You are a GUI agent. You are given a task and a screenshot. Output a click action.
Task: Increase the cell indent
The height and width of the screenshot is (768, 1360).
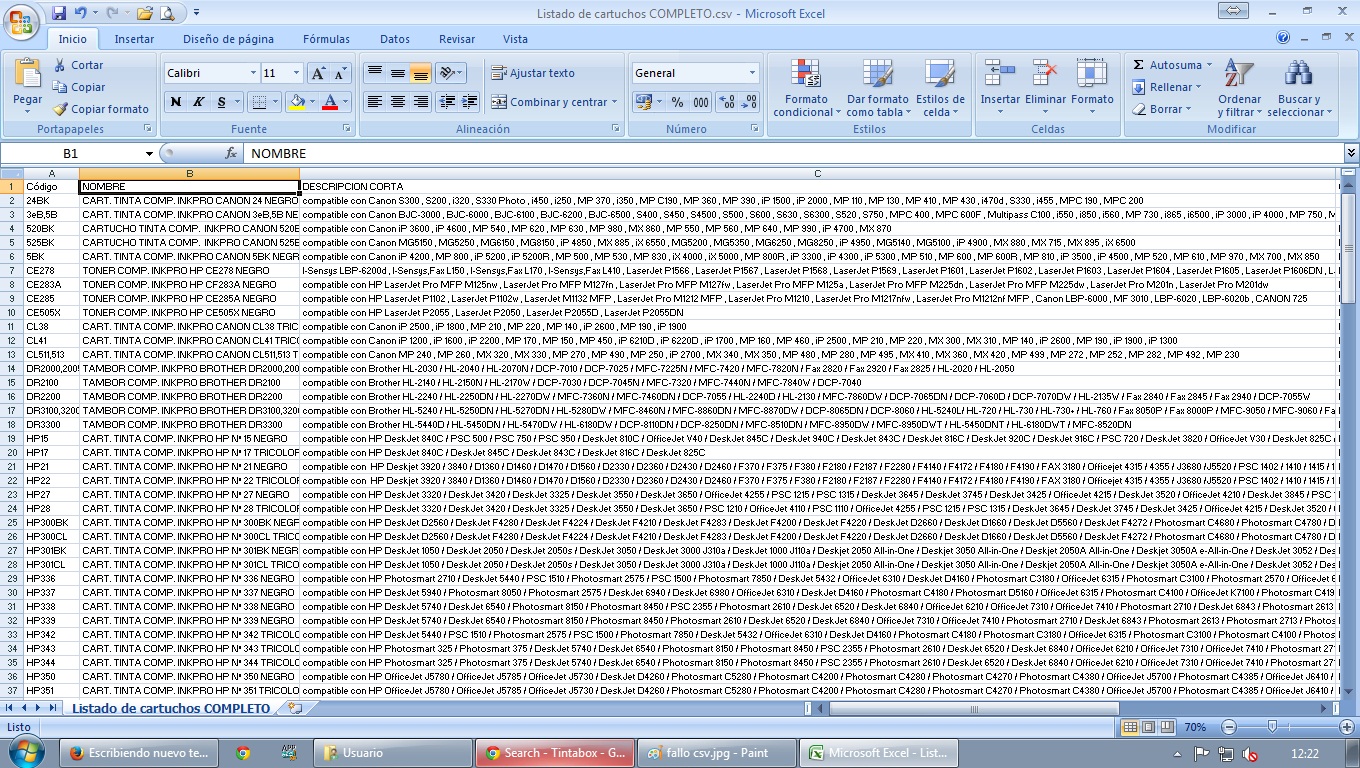click(x=468, y=102)
